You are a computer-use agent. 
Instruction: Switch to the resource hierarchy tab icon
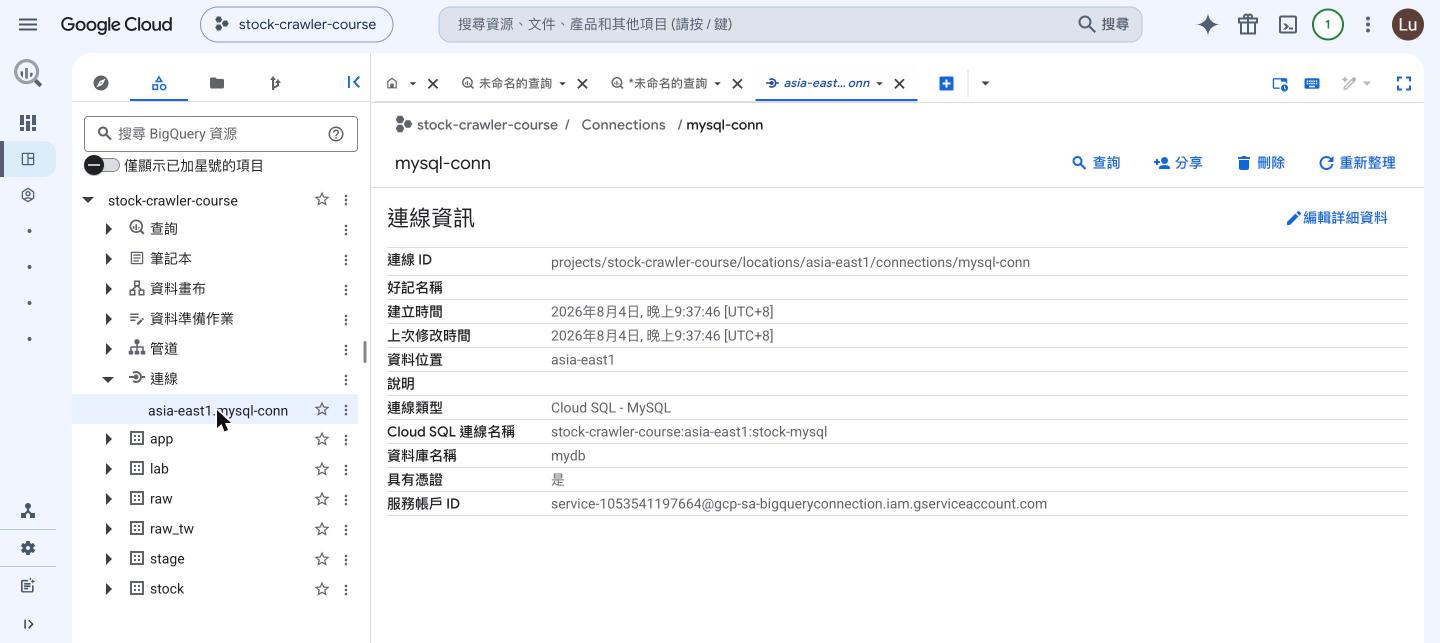(x=159, y=83)
